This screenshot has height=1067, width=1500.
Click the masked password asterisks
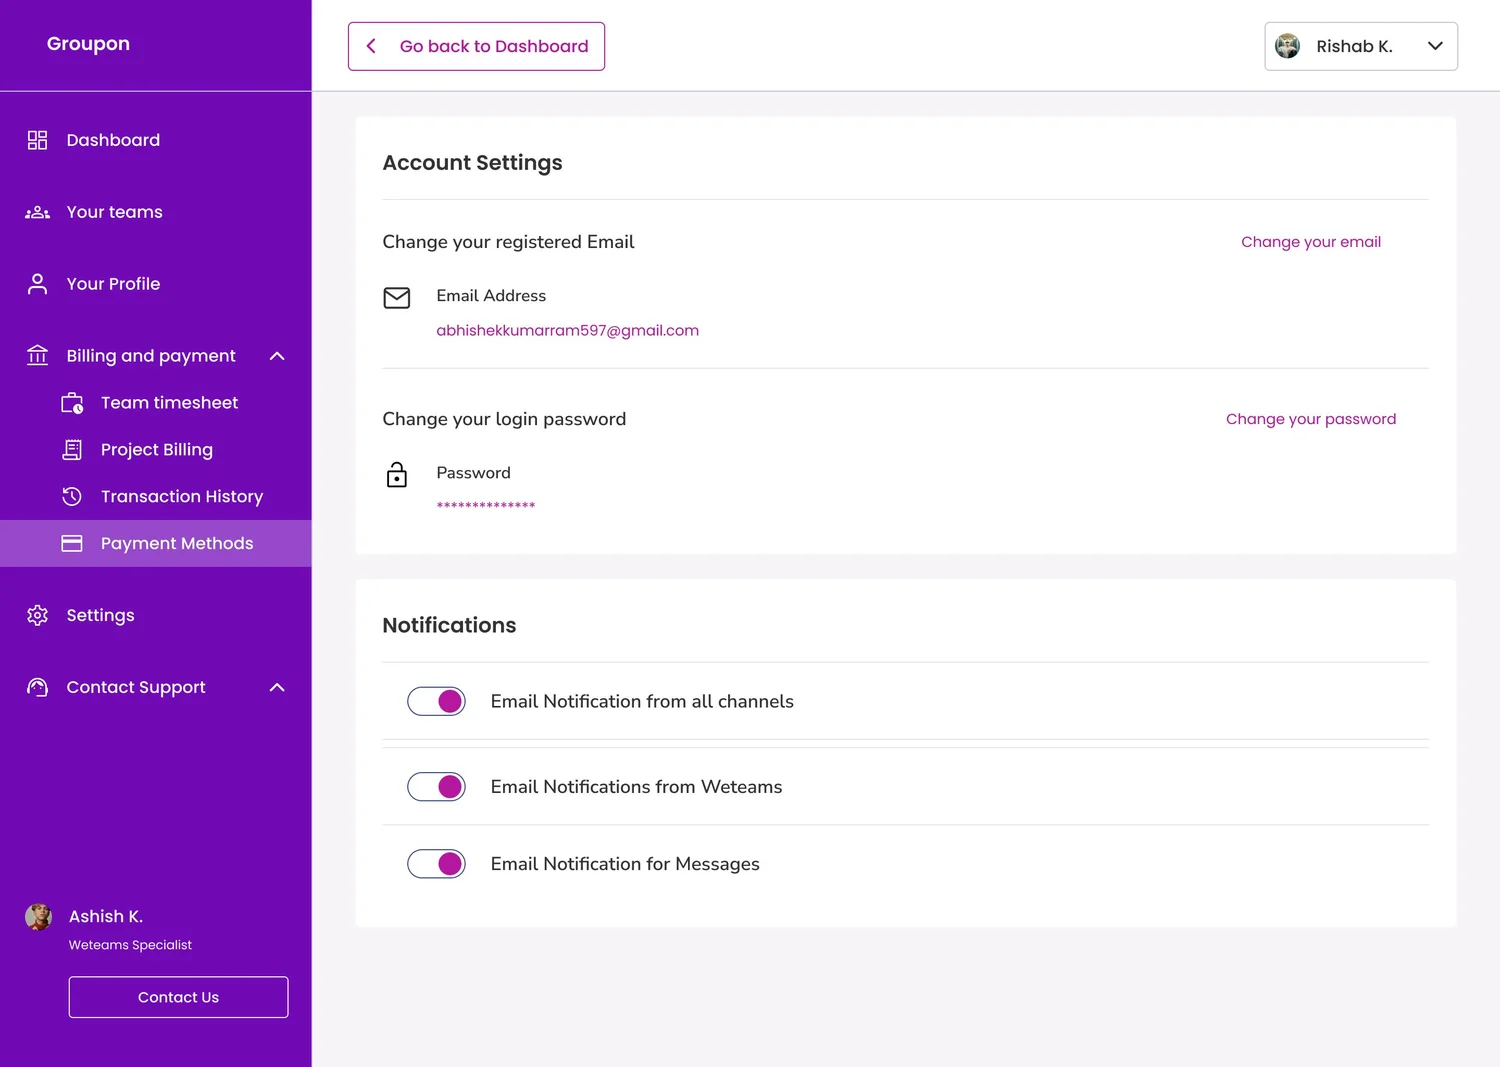pyautogui.click(x=486, y=506)
